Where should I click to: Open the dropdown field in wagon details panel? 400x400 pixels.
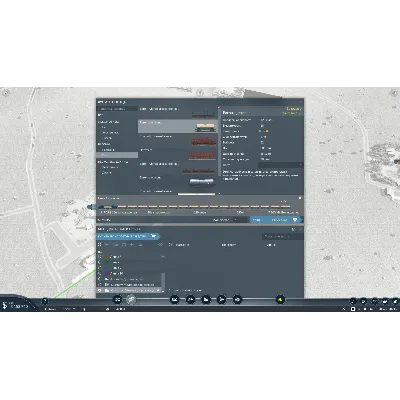pos(280,165)
